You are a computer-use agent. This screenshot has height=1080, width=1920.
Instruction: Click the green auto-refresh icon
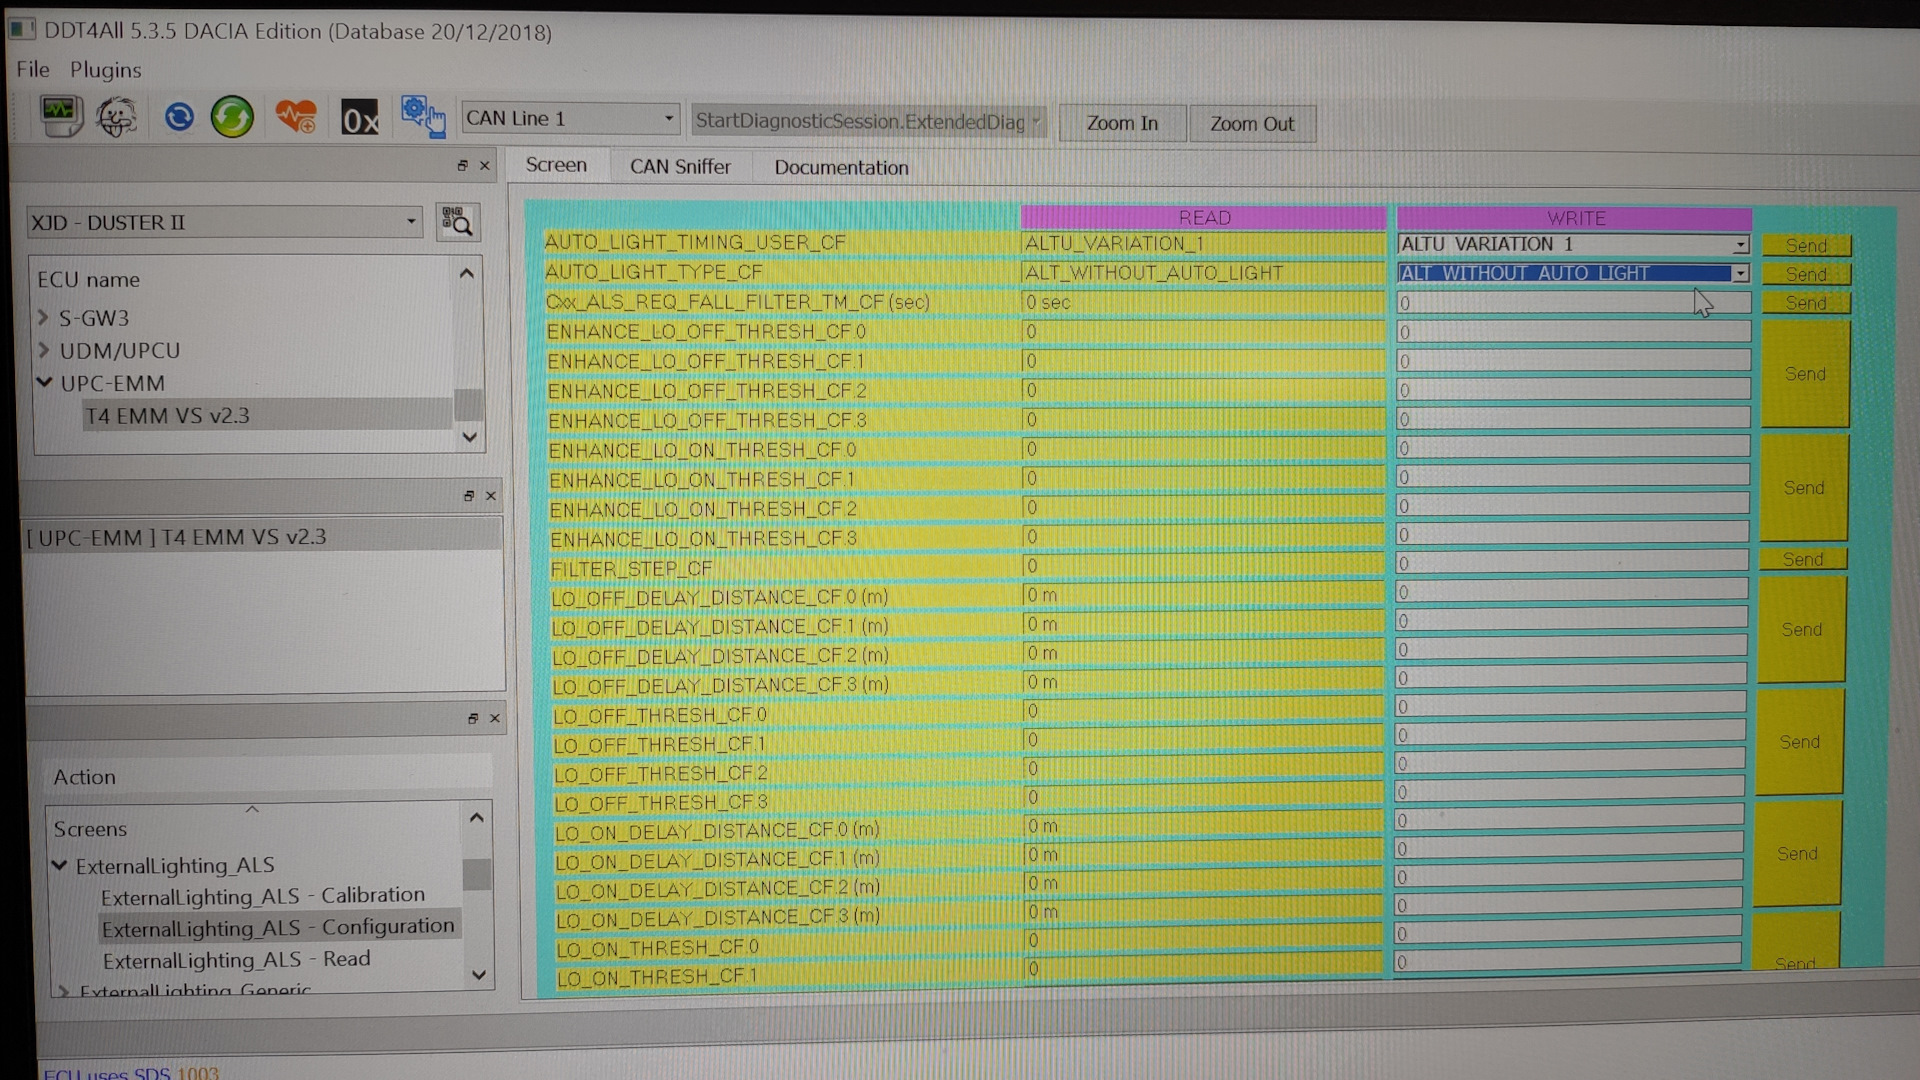coord(232,117)
